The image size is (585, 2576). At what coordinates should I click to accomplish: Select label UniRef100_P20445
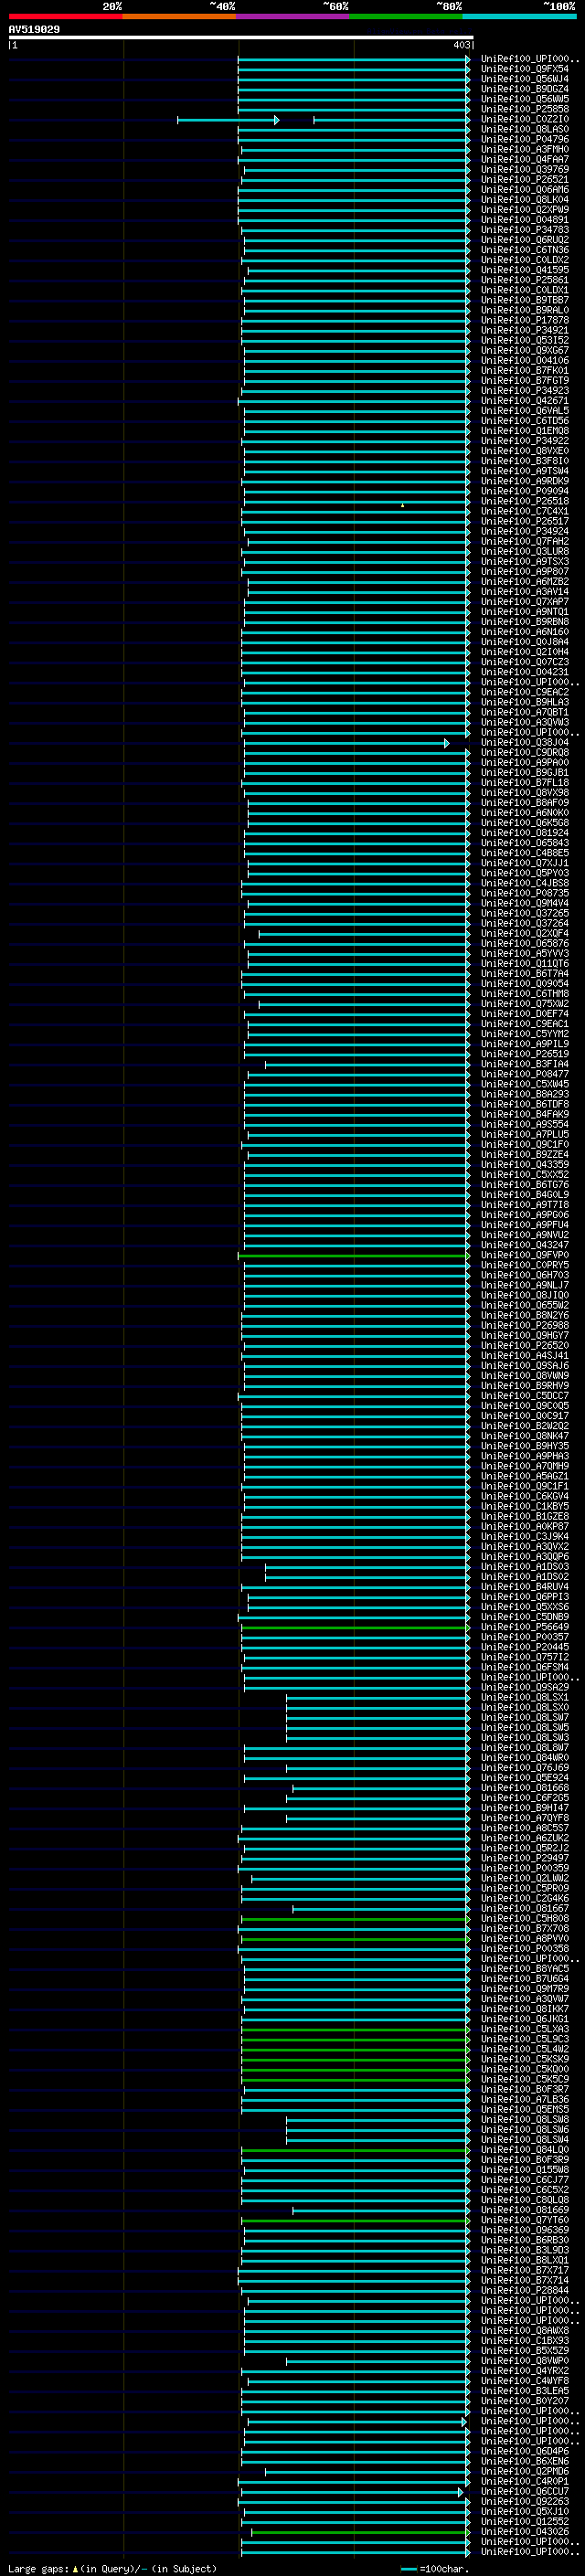point(525,1647)
